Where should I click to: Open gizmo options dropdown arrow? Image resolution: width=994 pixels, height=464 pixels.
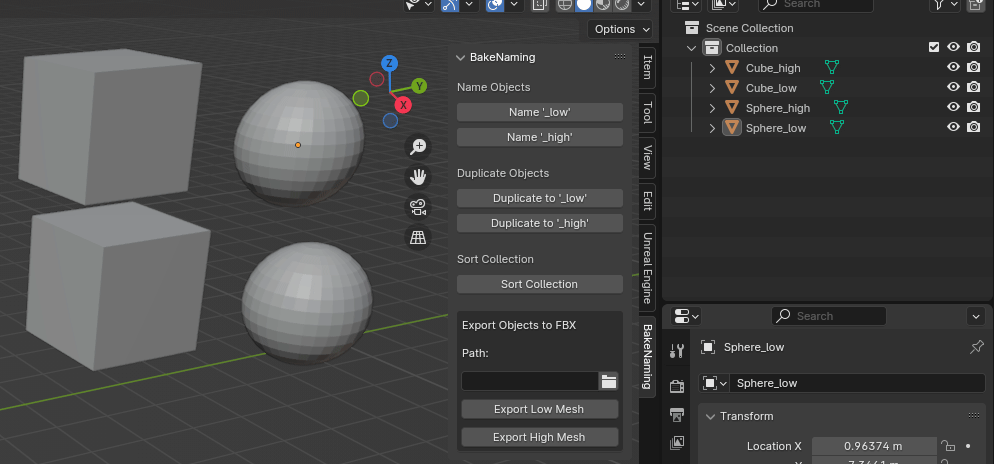[468, 5]
